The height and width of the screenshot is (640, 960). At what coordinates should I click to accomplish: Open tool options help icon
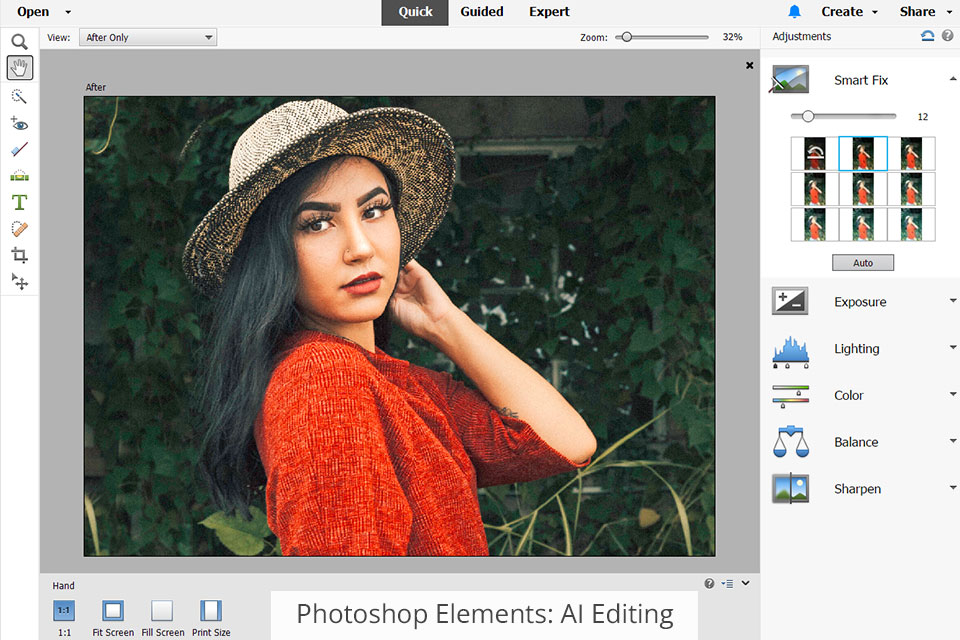click(x=709, y=584)
